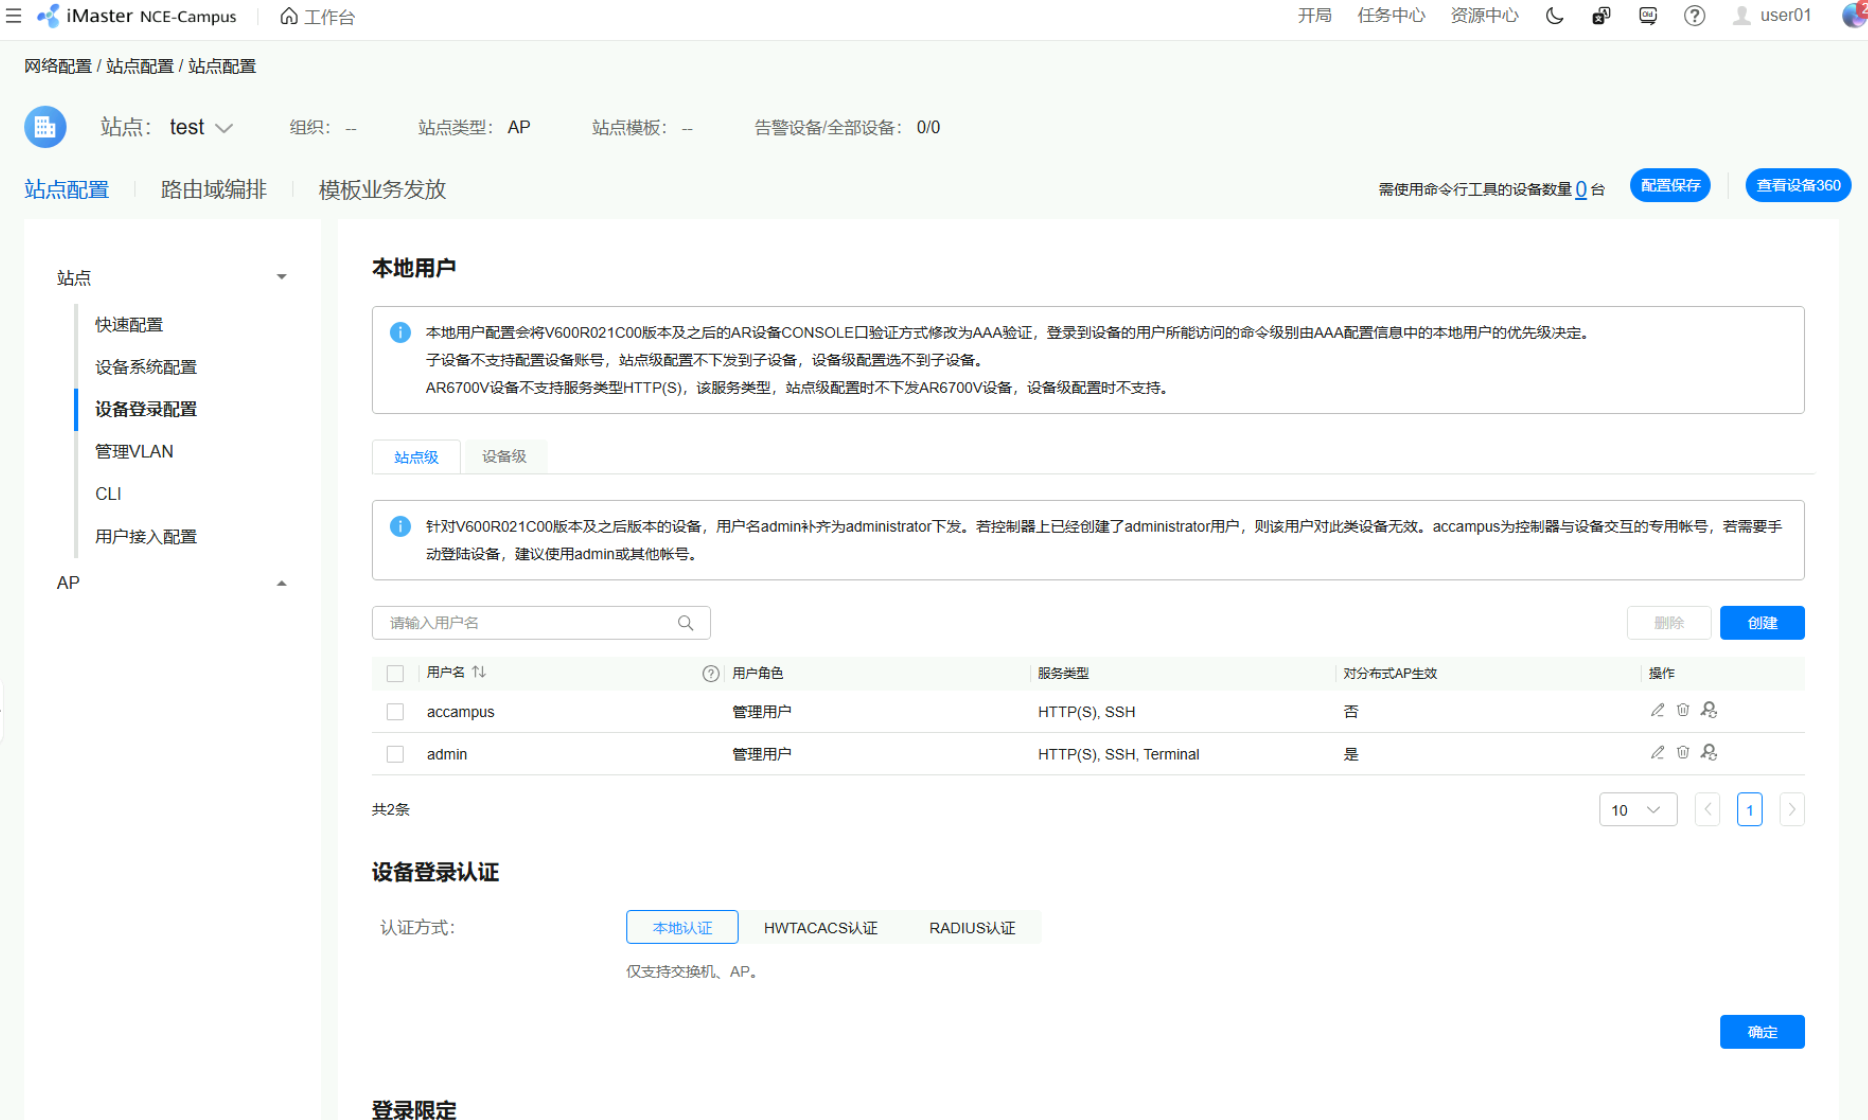
Task: Click the delete trash icon for admin
Action: click(1683, 752)
